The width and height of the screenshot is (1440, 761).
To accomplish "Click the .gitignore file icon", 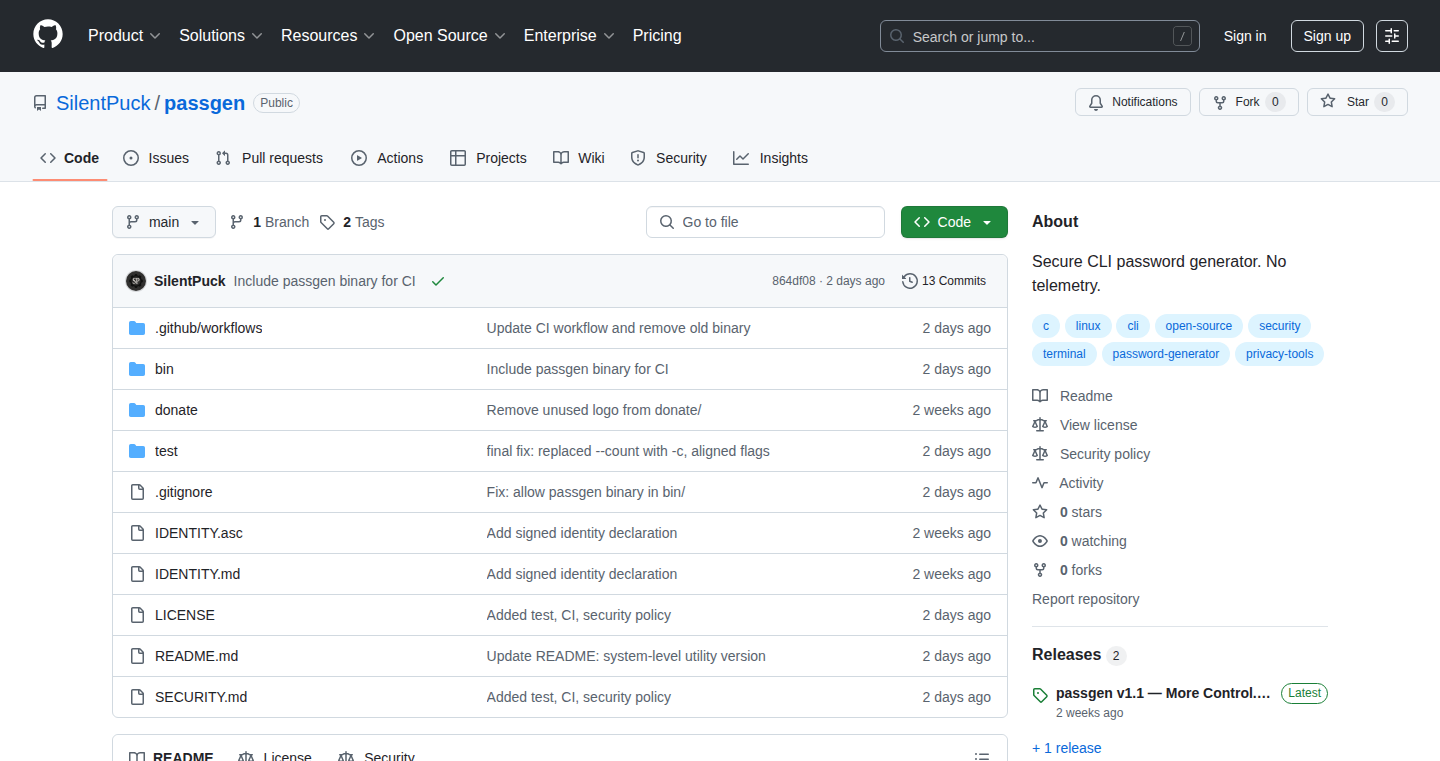I will point(137,492).
